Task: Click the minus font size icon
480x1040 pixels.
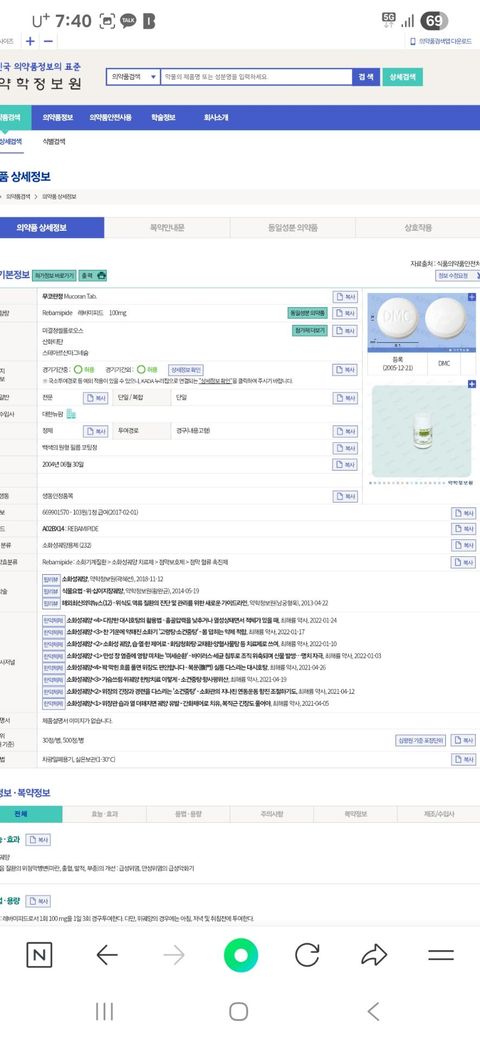Action: [x=48, y=41]
